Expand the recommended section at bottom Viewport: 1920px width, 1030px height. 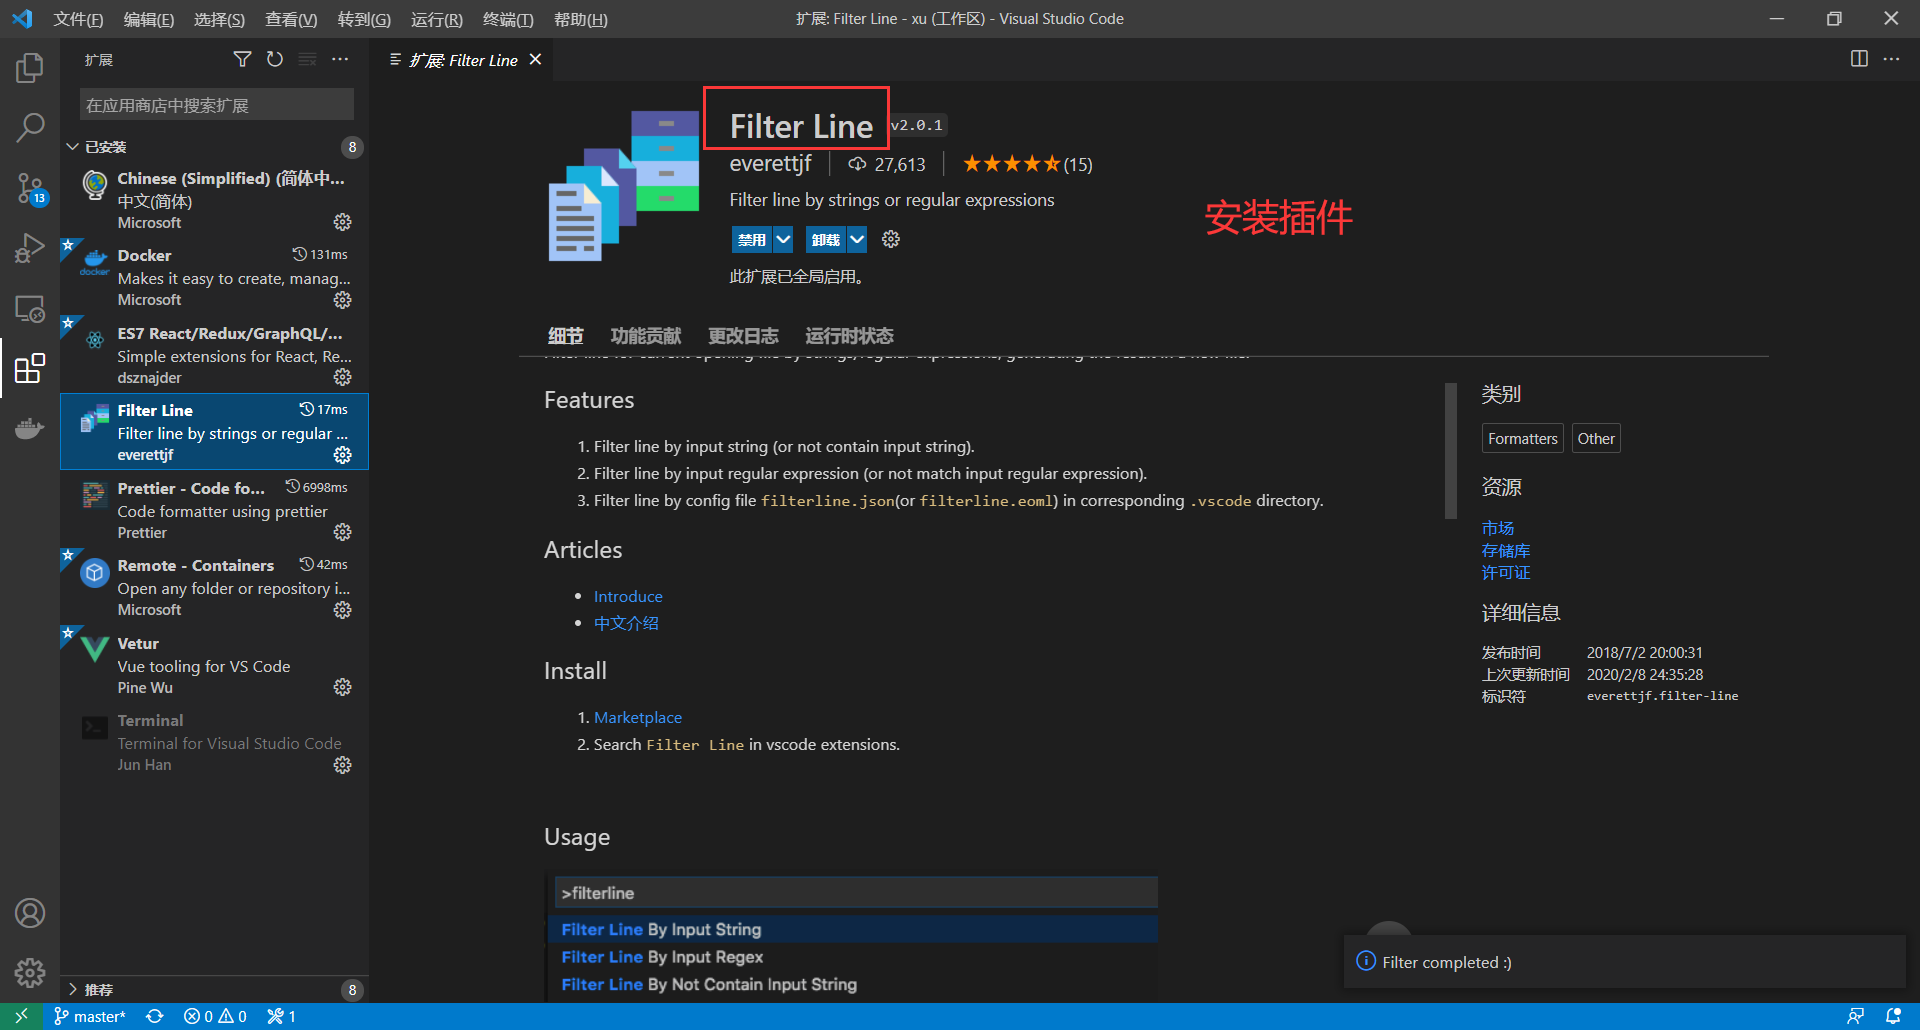click(x=72, y=989)
